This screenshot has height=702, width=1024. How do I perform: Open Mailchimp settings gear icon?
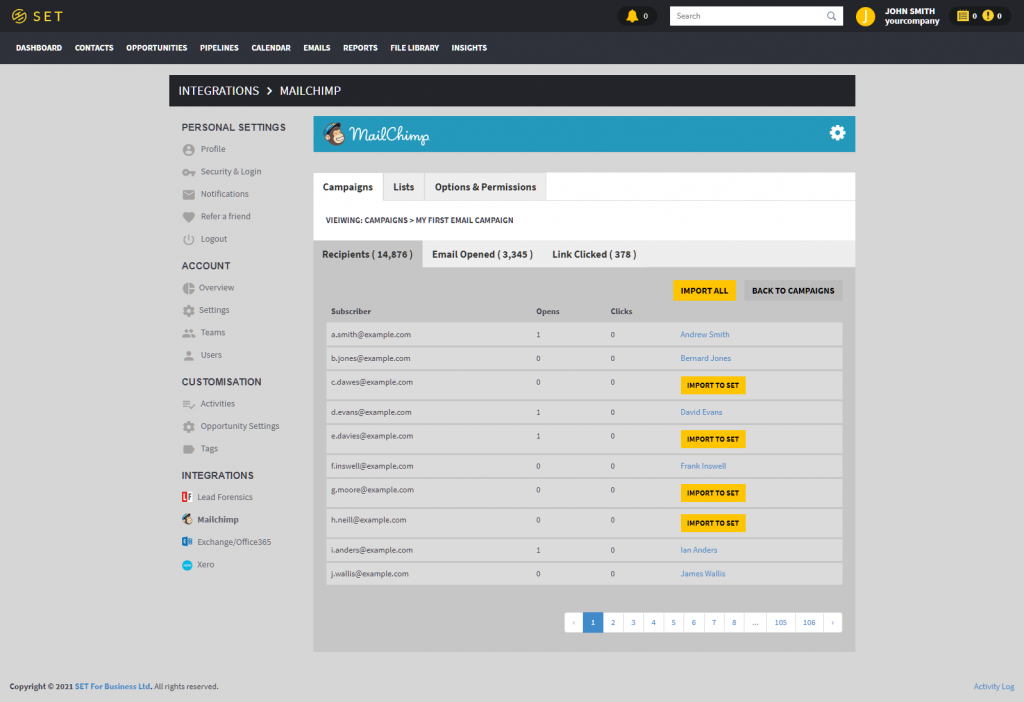click(837, 133)
